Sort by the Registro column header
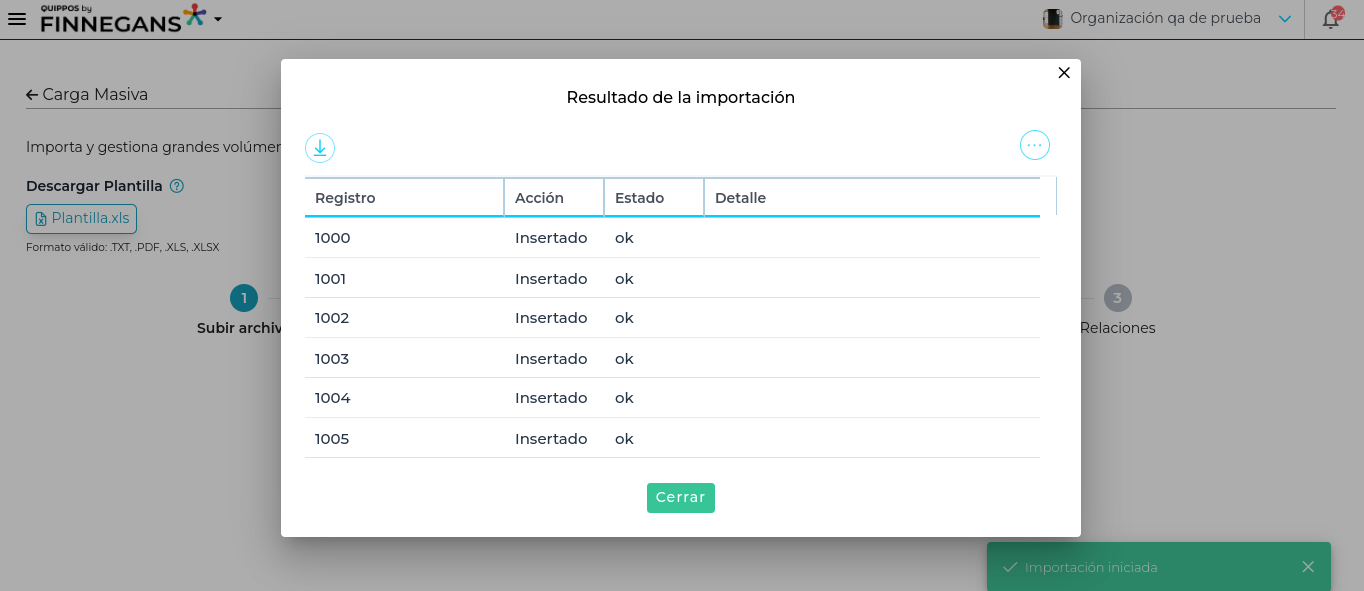 345,198
